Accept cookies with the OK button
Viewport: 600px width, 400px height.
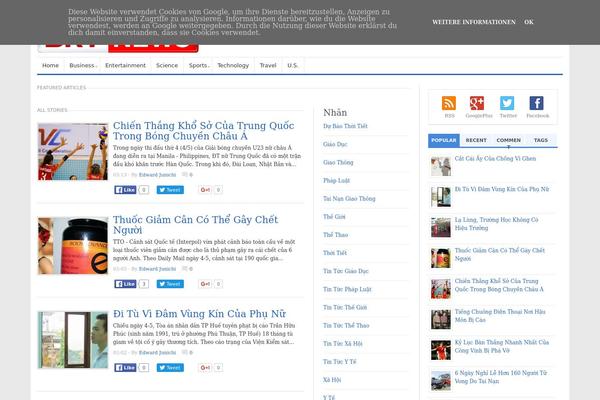(529, 22)
